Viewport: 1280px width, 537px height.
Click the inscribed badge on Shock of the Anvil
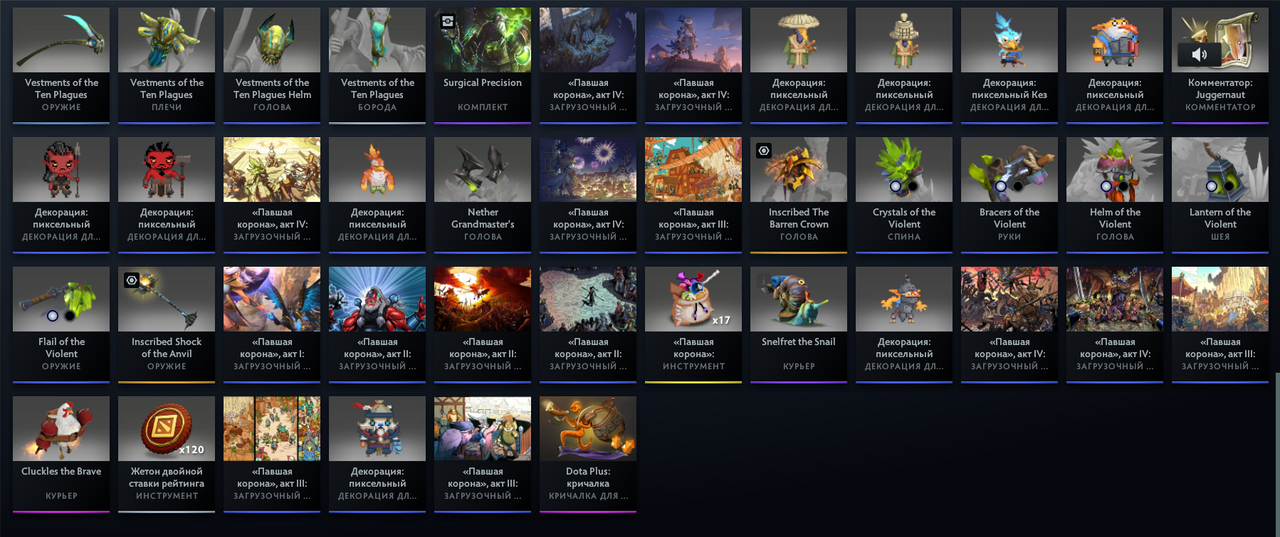click(x=130, y=280)
